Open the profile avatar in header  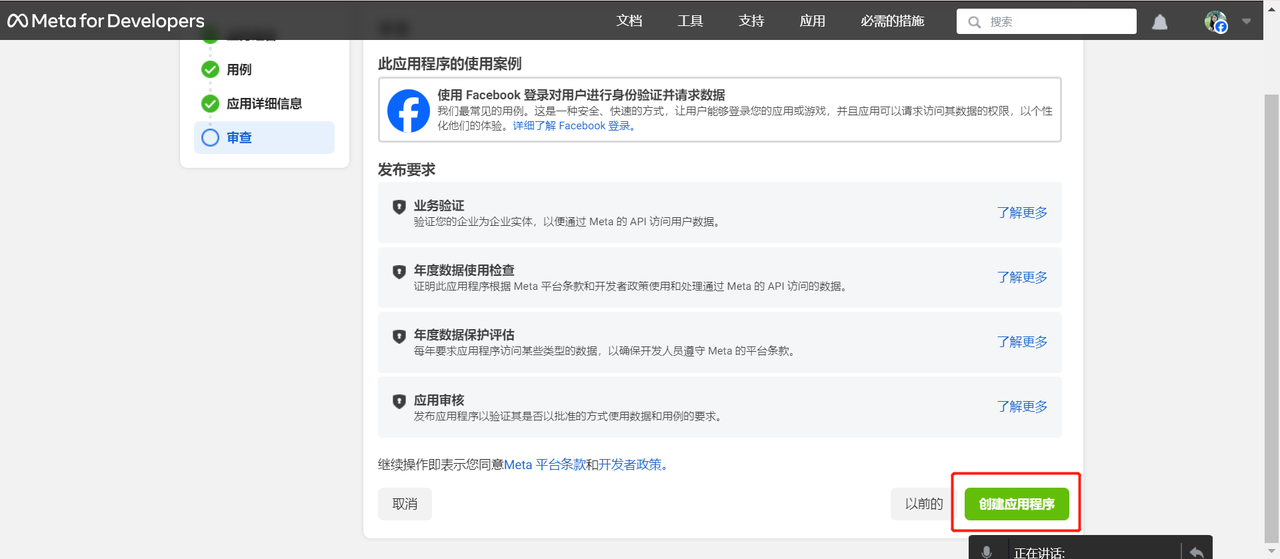tap(1215, 21)
